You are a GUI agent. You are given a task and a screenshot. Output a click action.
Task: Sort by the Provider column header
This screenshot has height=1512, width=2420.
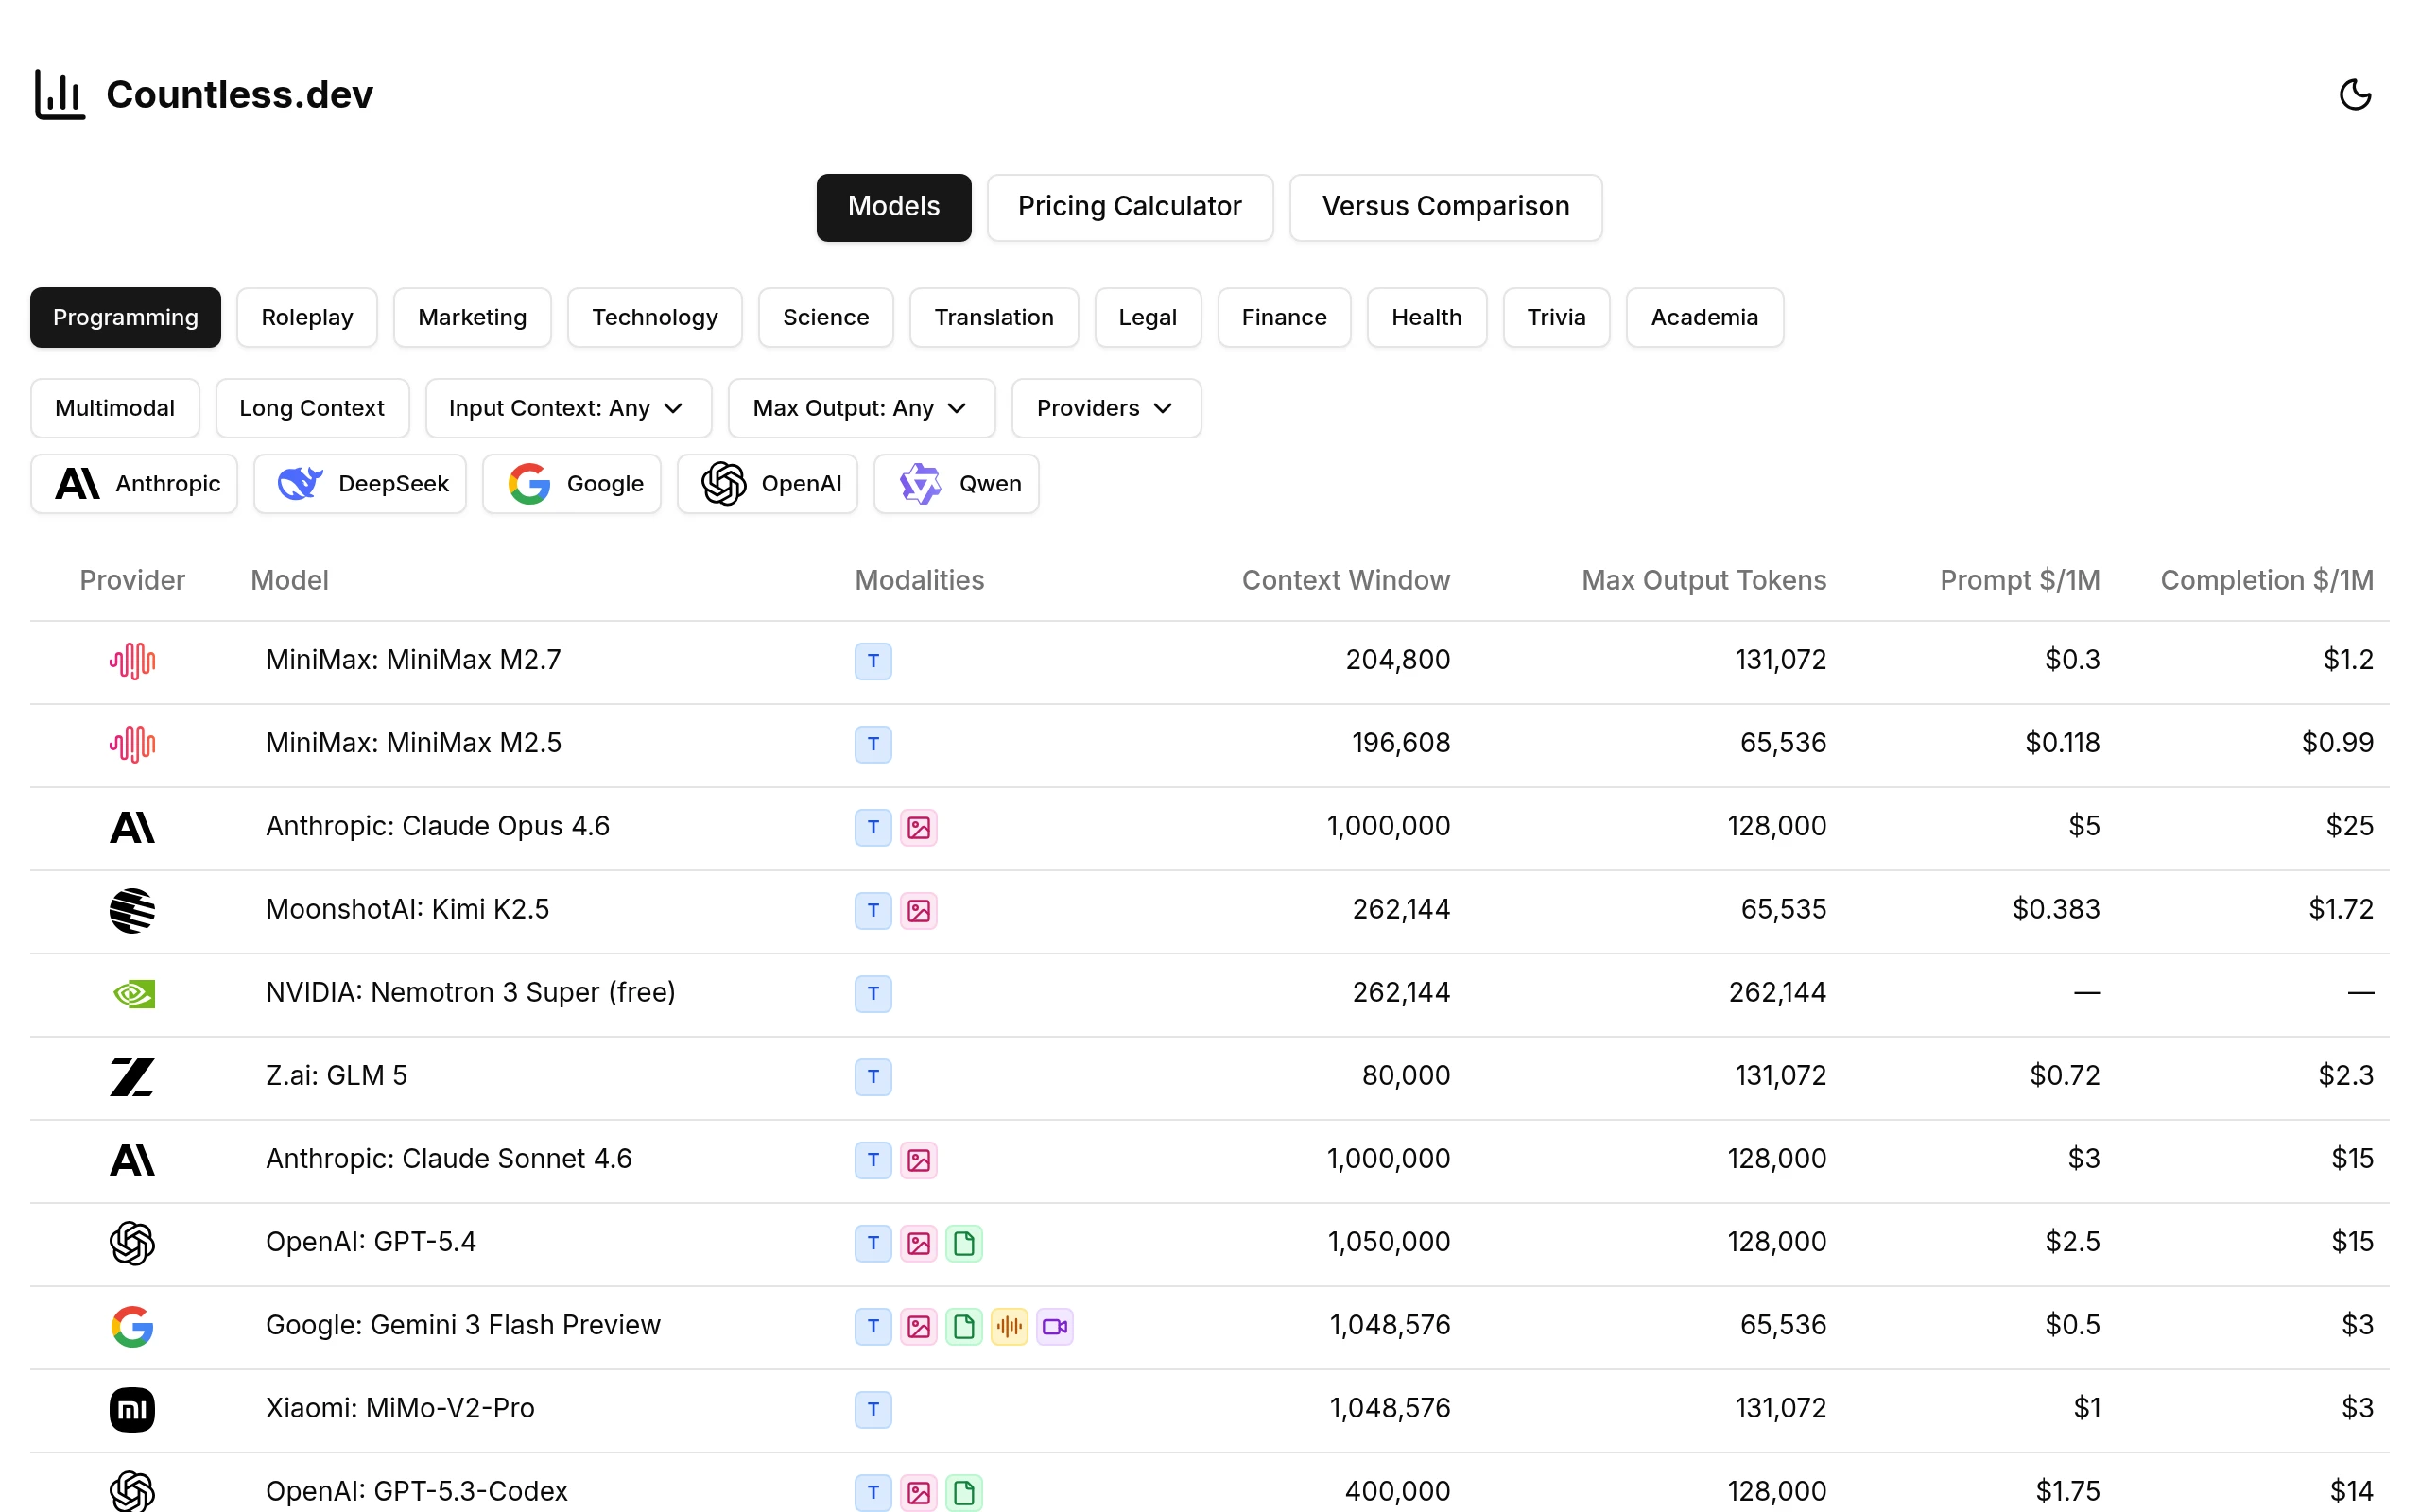(x=132, y=580)
